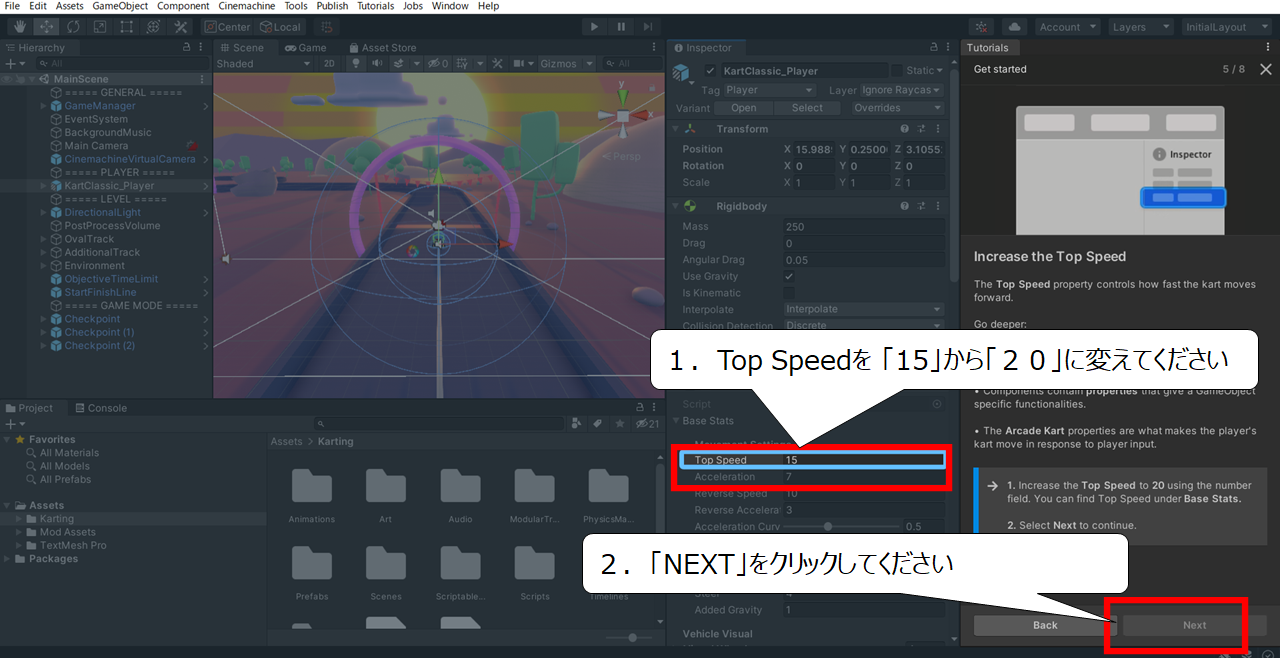Open Transform component help icon
The image size is (1280, 658).
coord(905,129)
